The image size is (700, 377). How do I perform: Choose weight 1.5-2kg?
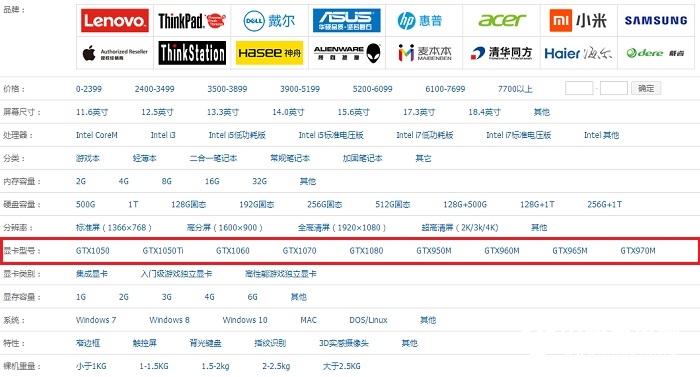pyautogui.click(x=215, y=366)
